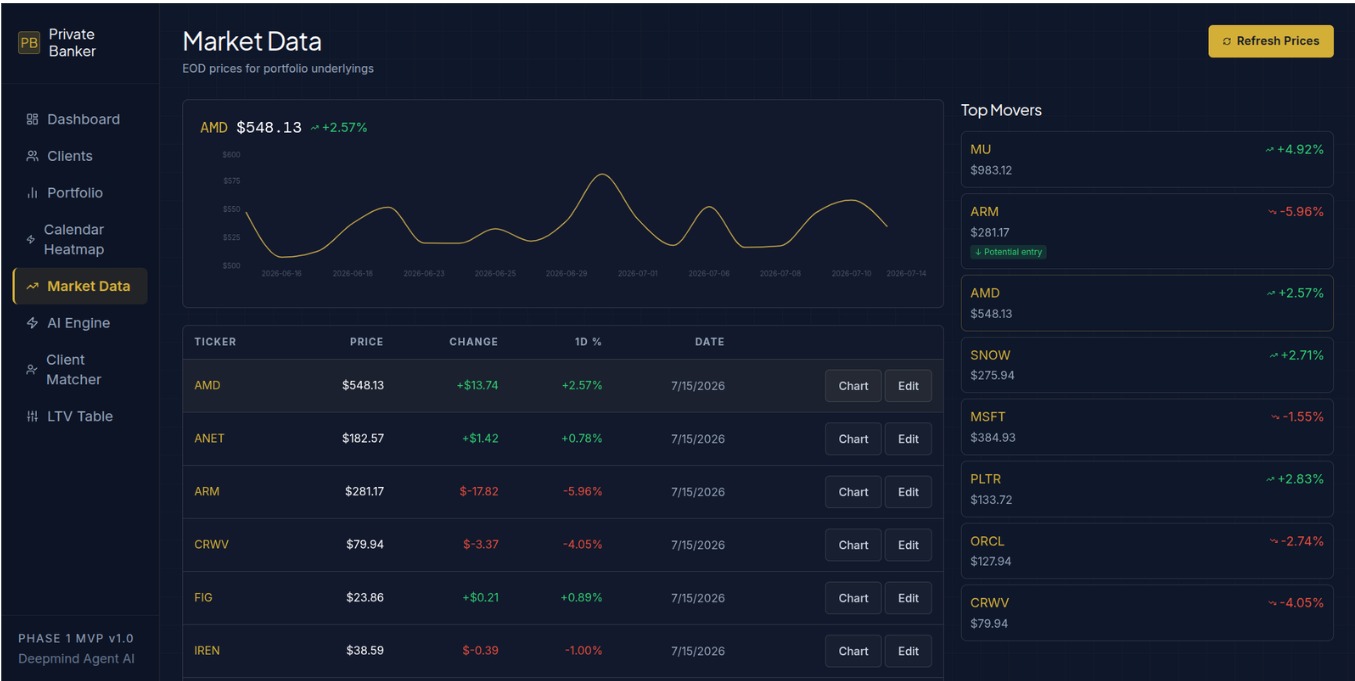
Task: Click the AMD price line chart
Action: pyautogui.click(x=565, y=215)
